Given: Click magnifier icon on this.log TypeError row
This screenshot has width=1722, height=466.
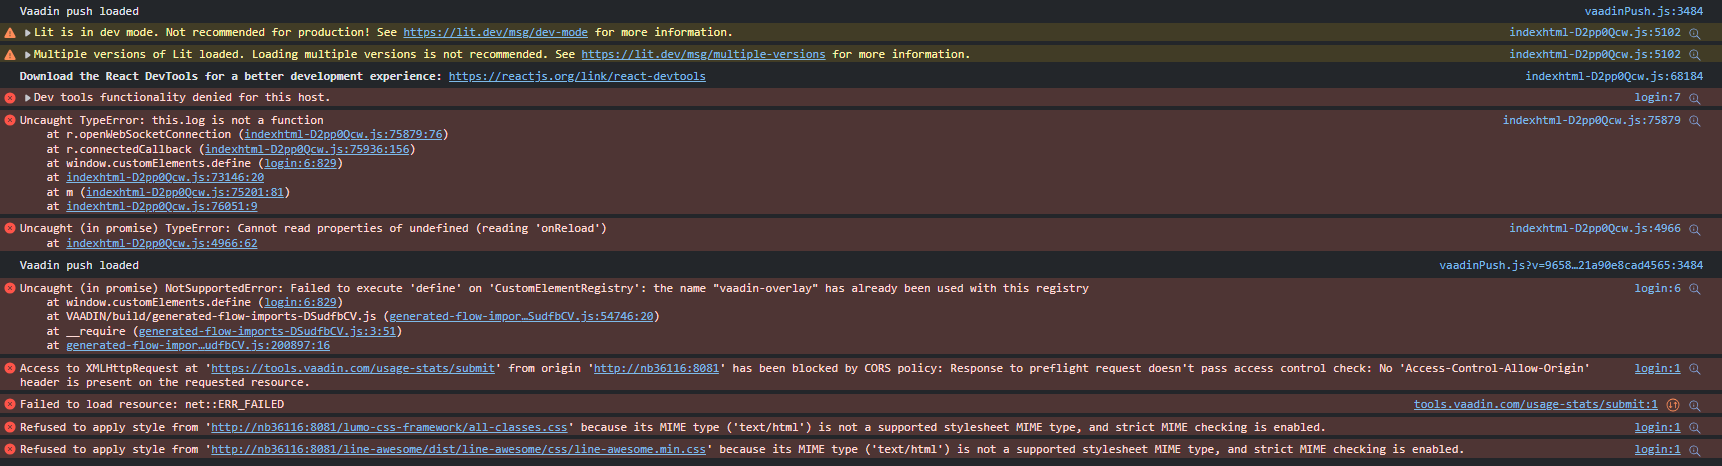Looking at the screenshot, I should click(x=1695, y=121).
